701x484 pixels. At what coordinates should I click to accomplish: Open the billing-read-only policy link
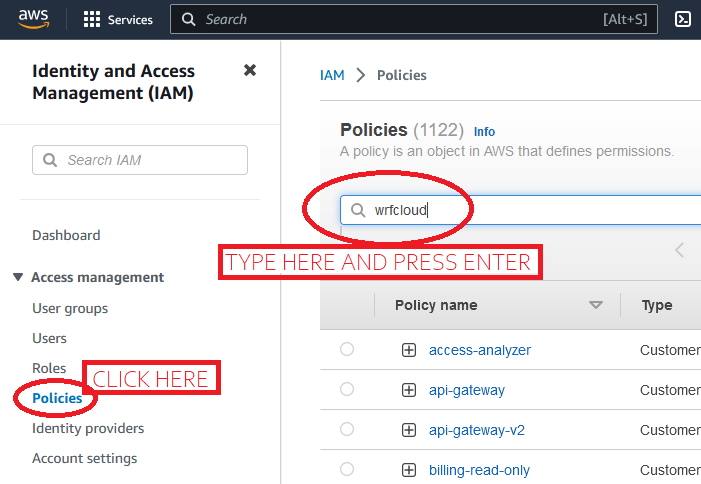[x=479, y=470]
